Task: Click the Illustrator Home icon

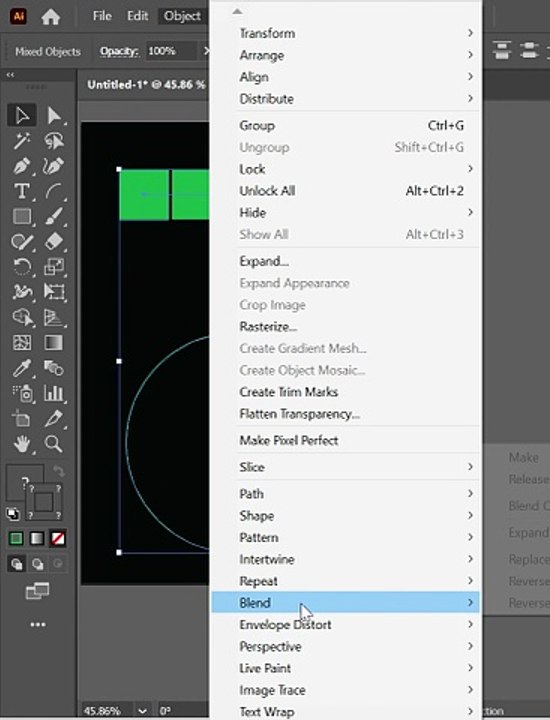Action: point(51,17)
